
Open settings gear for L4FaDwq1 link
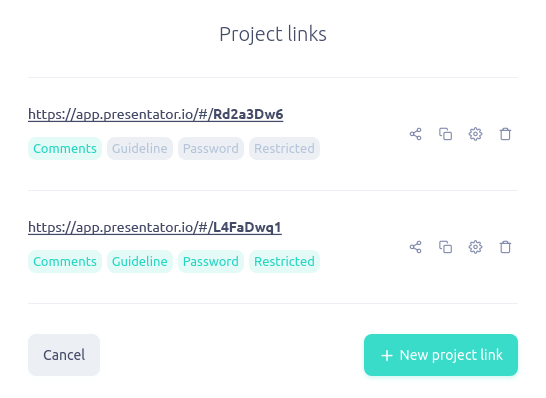475,247
